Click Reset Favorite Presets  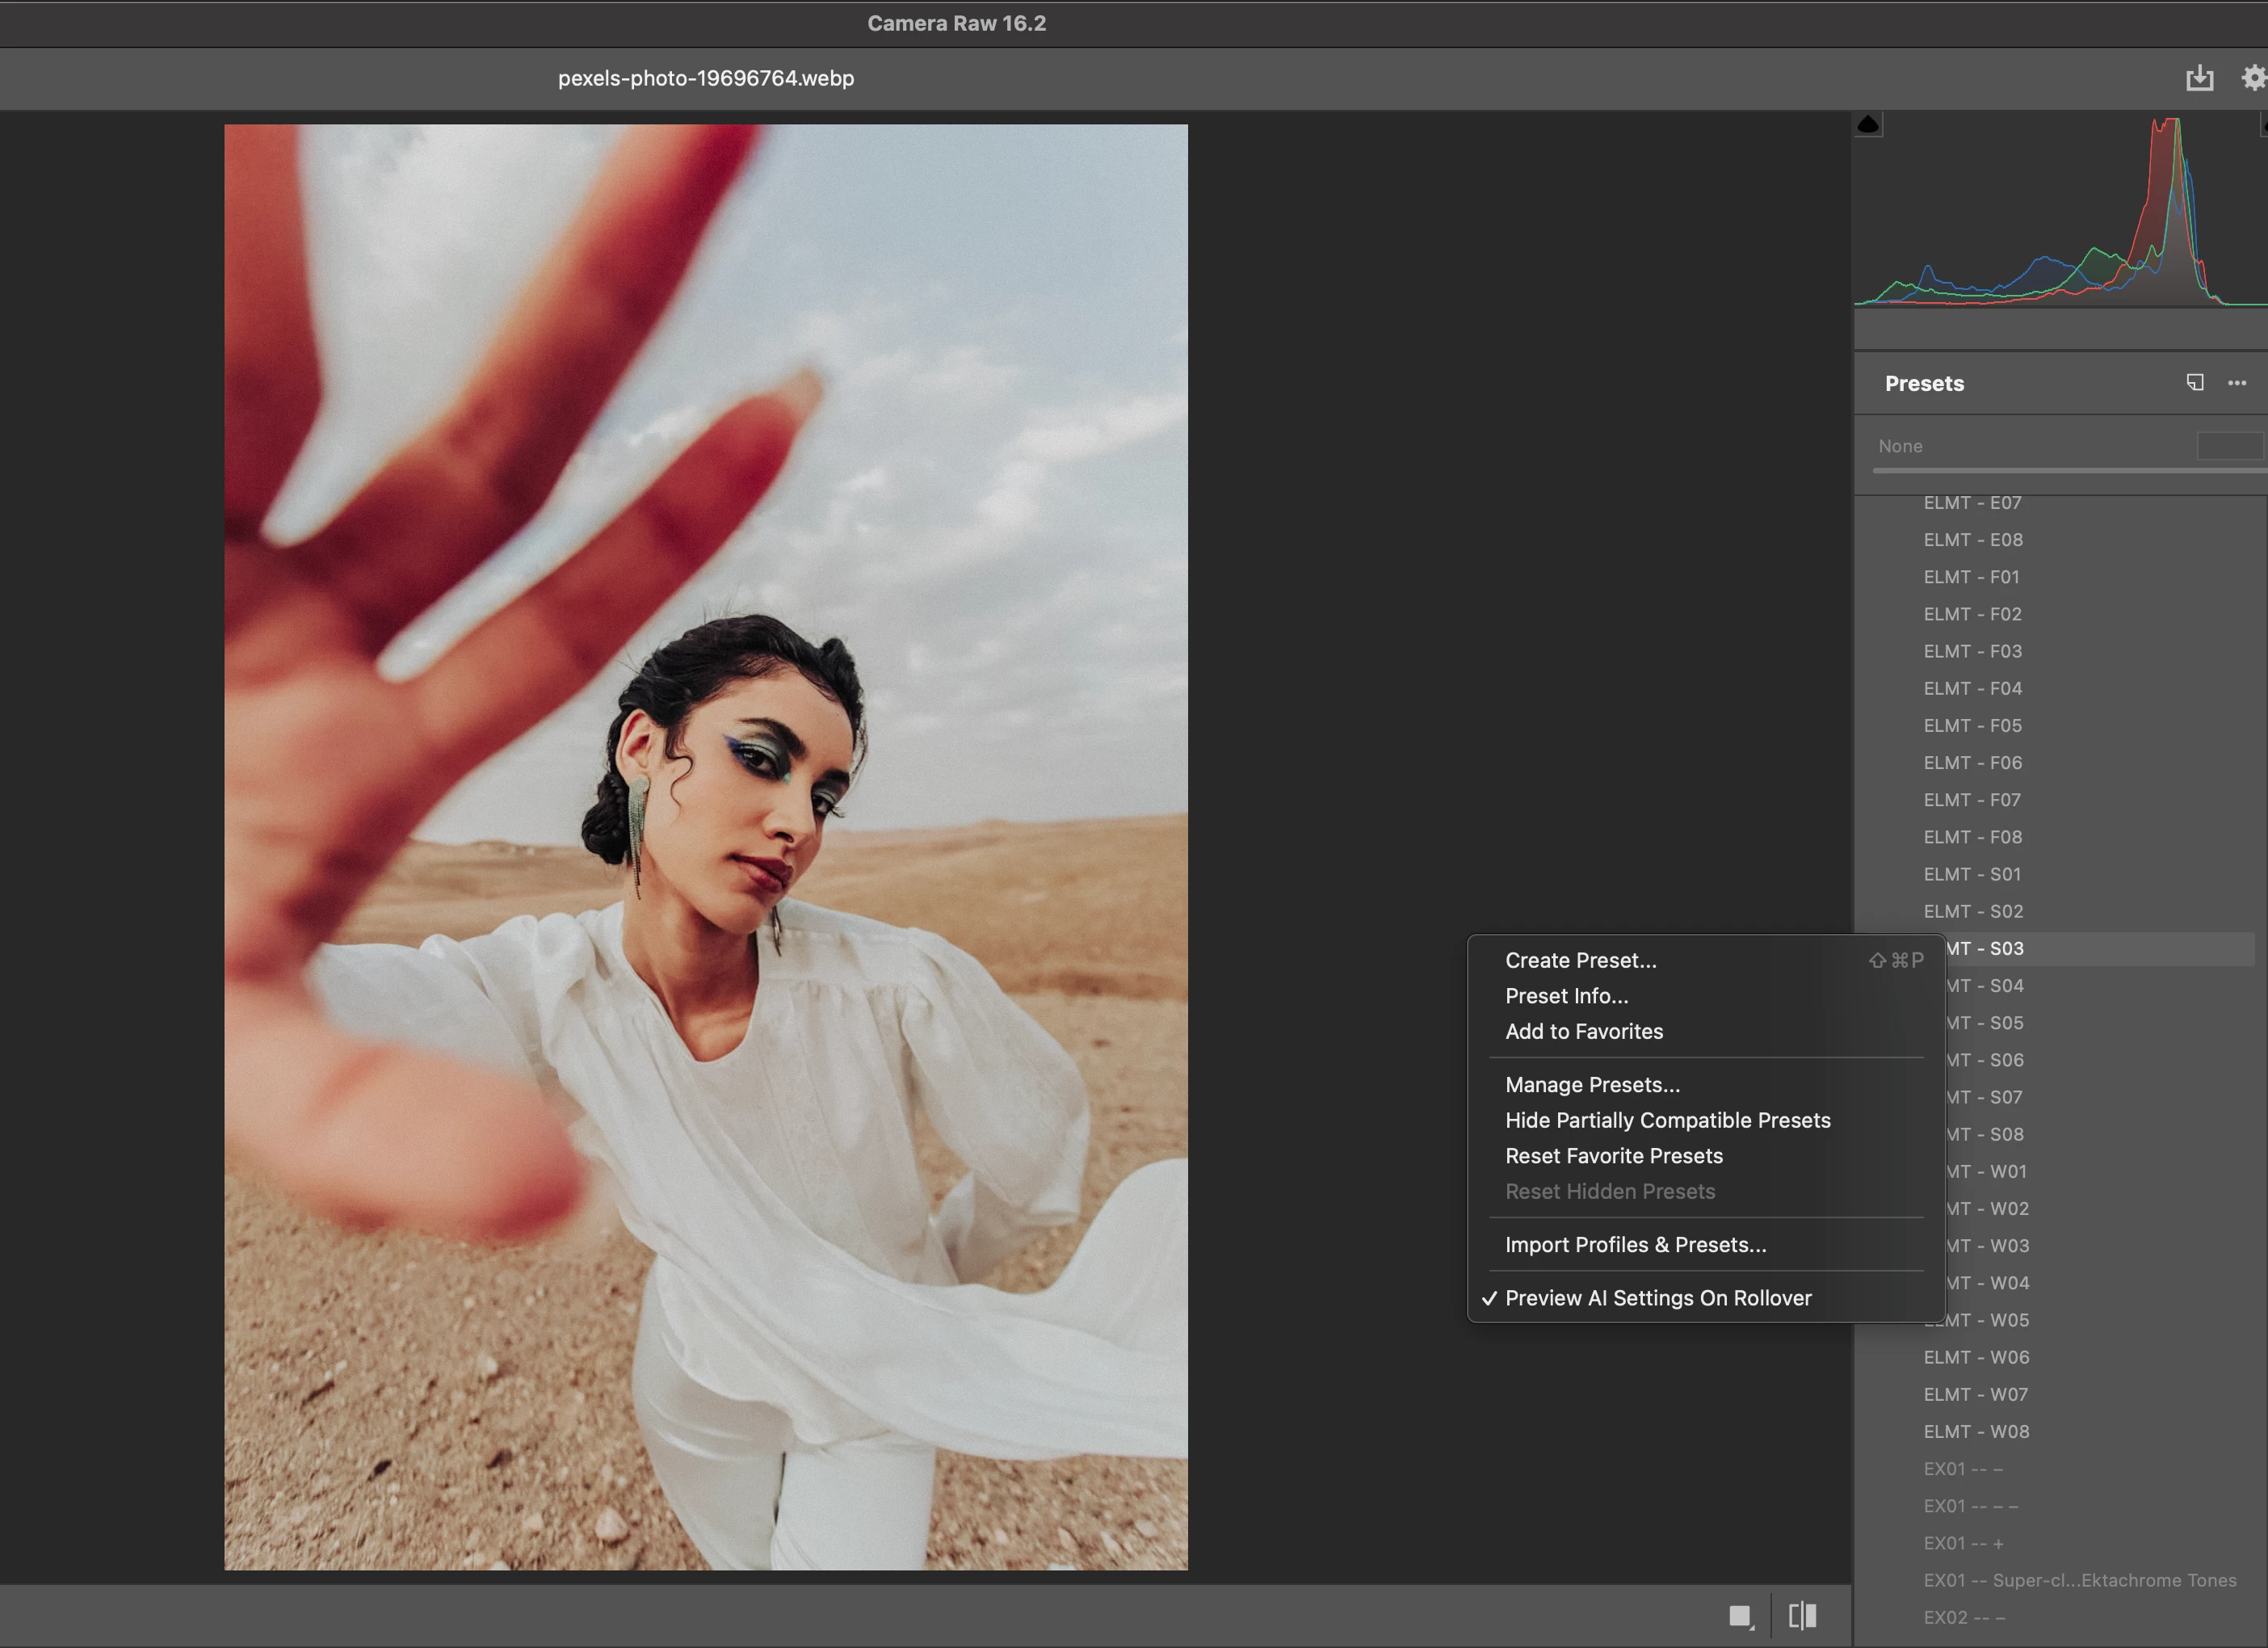(1613, 1156)
